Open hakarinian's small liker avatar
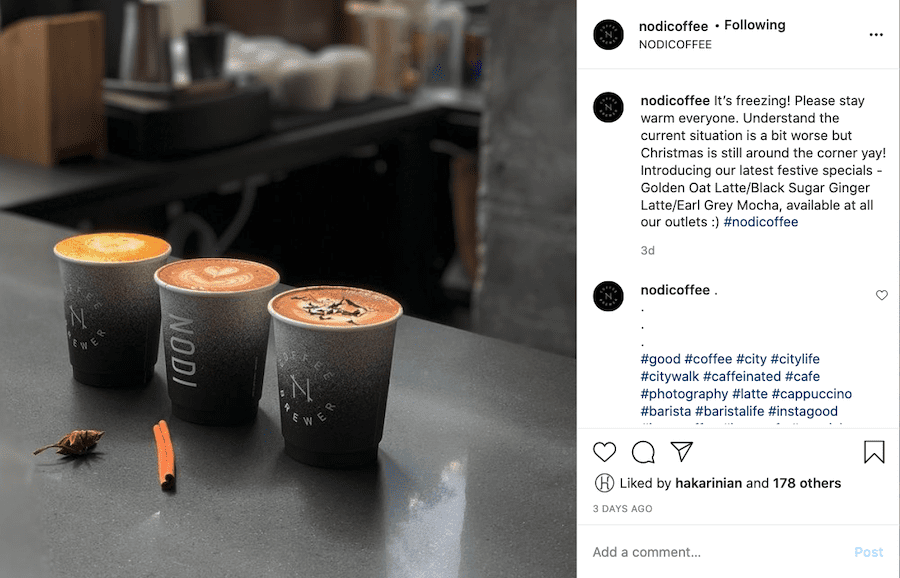Image resolution: width=900 pixels, height=578 pixels. [x=604, y=483]
